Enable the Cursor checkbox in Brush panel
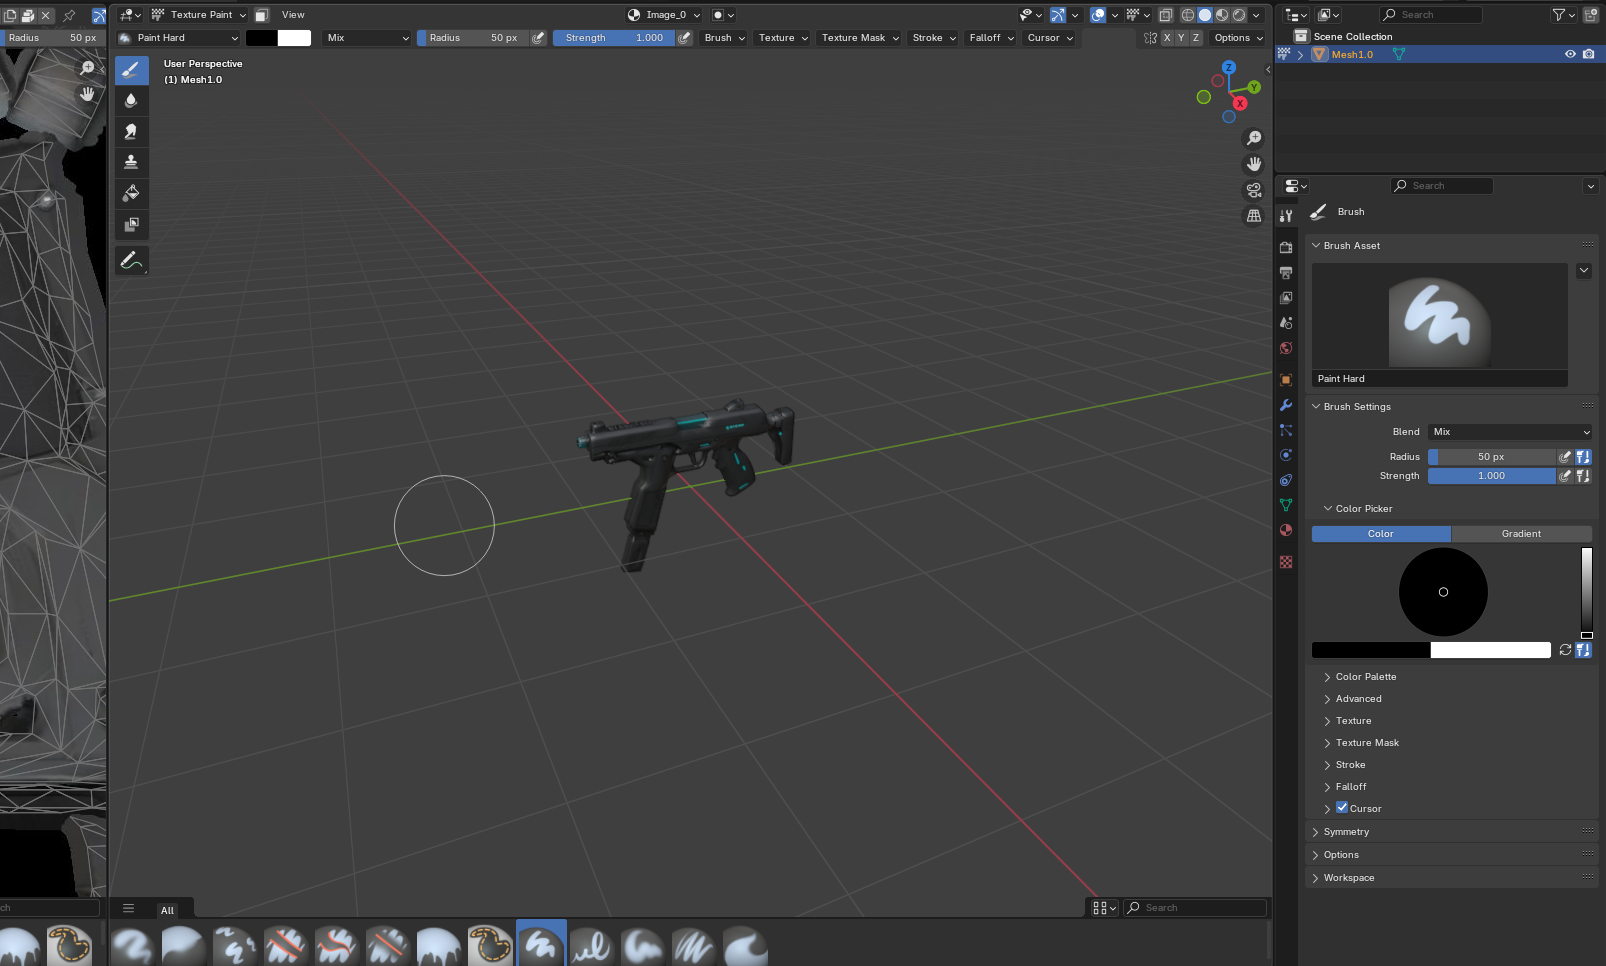1606x966 pixels. coord(1342,808)
